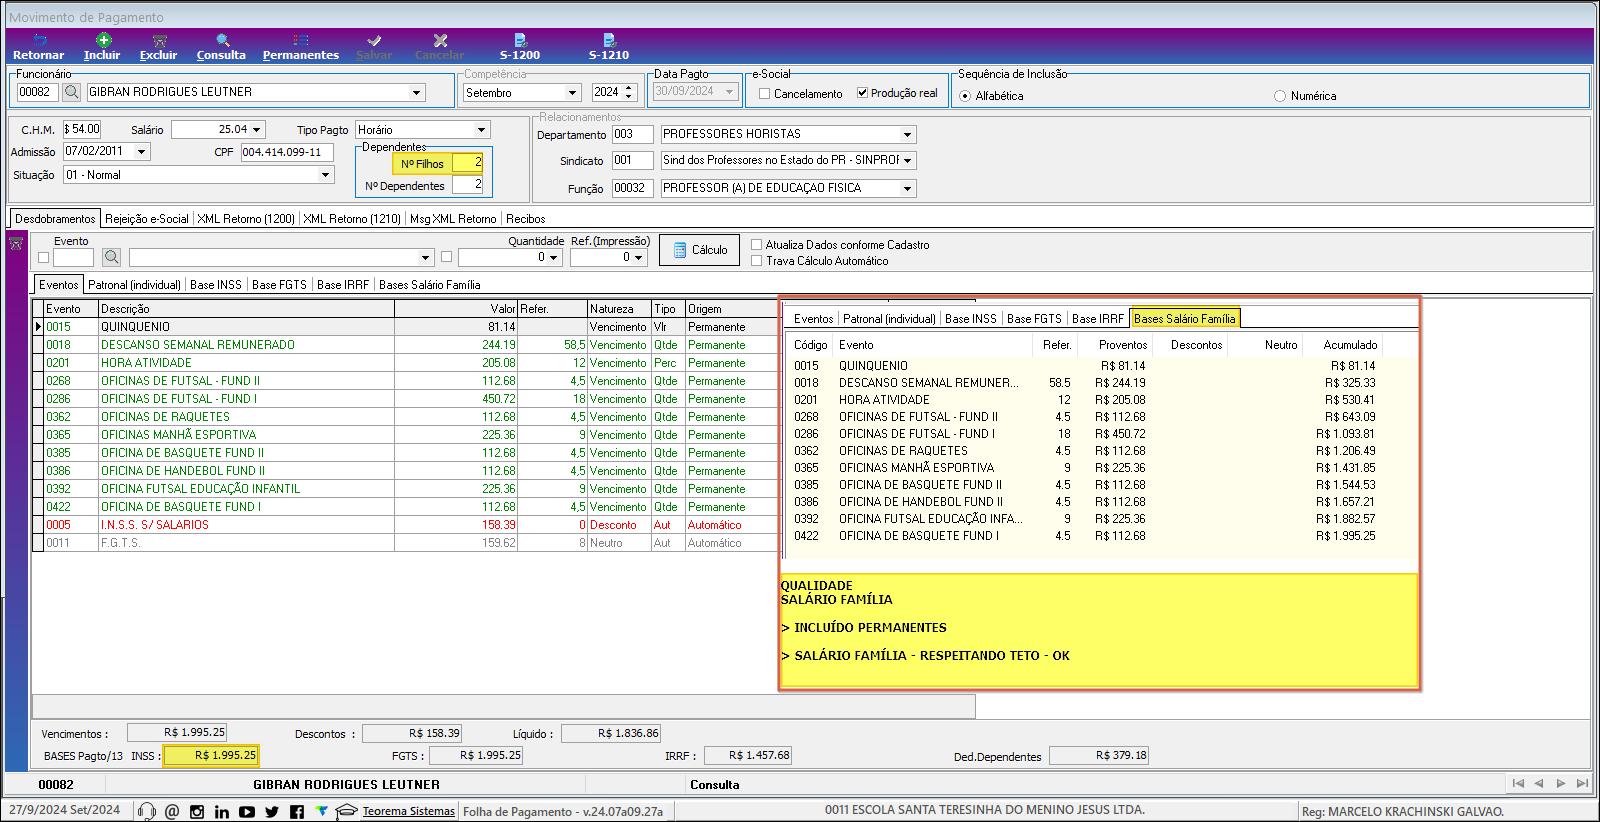Open the S-1210 document icon
Screen dimensions: 1600x822
tap(609, 40)
